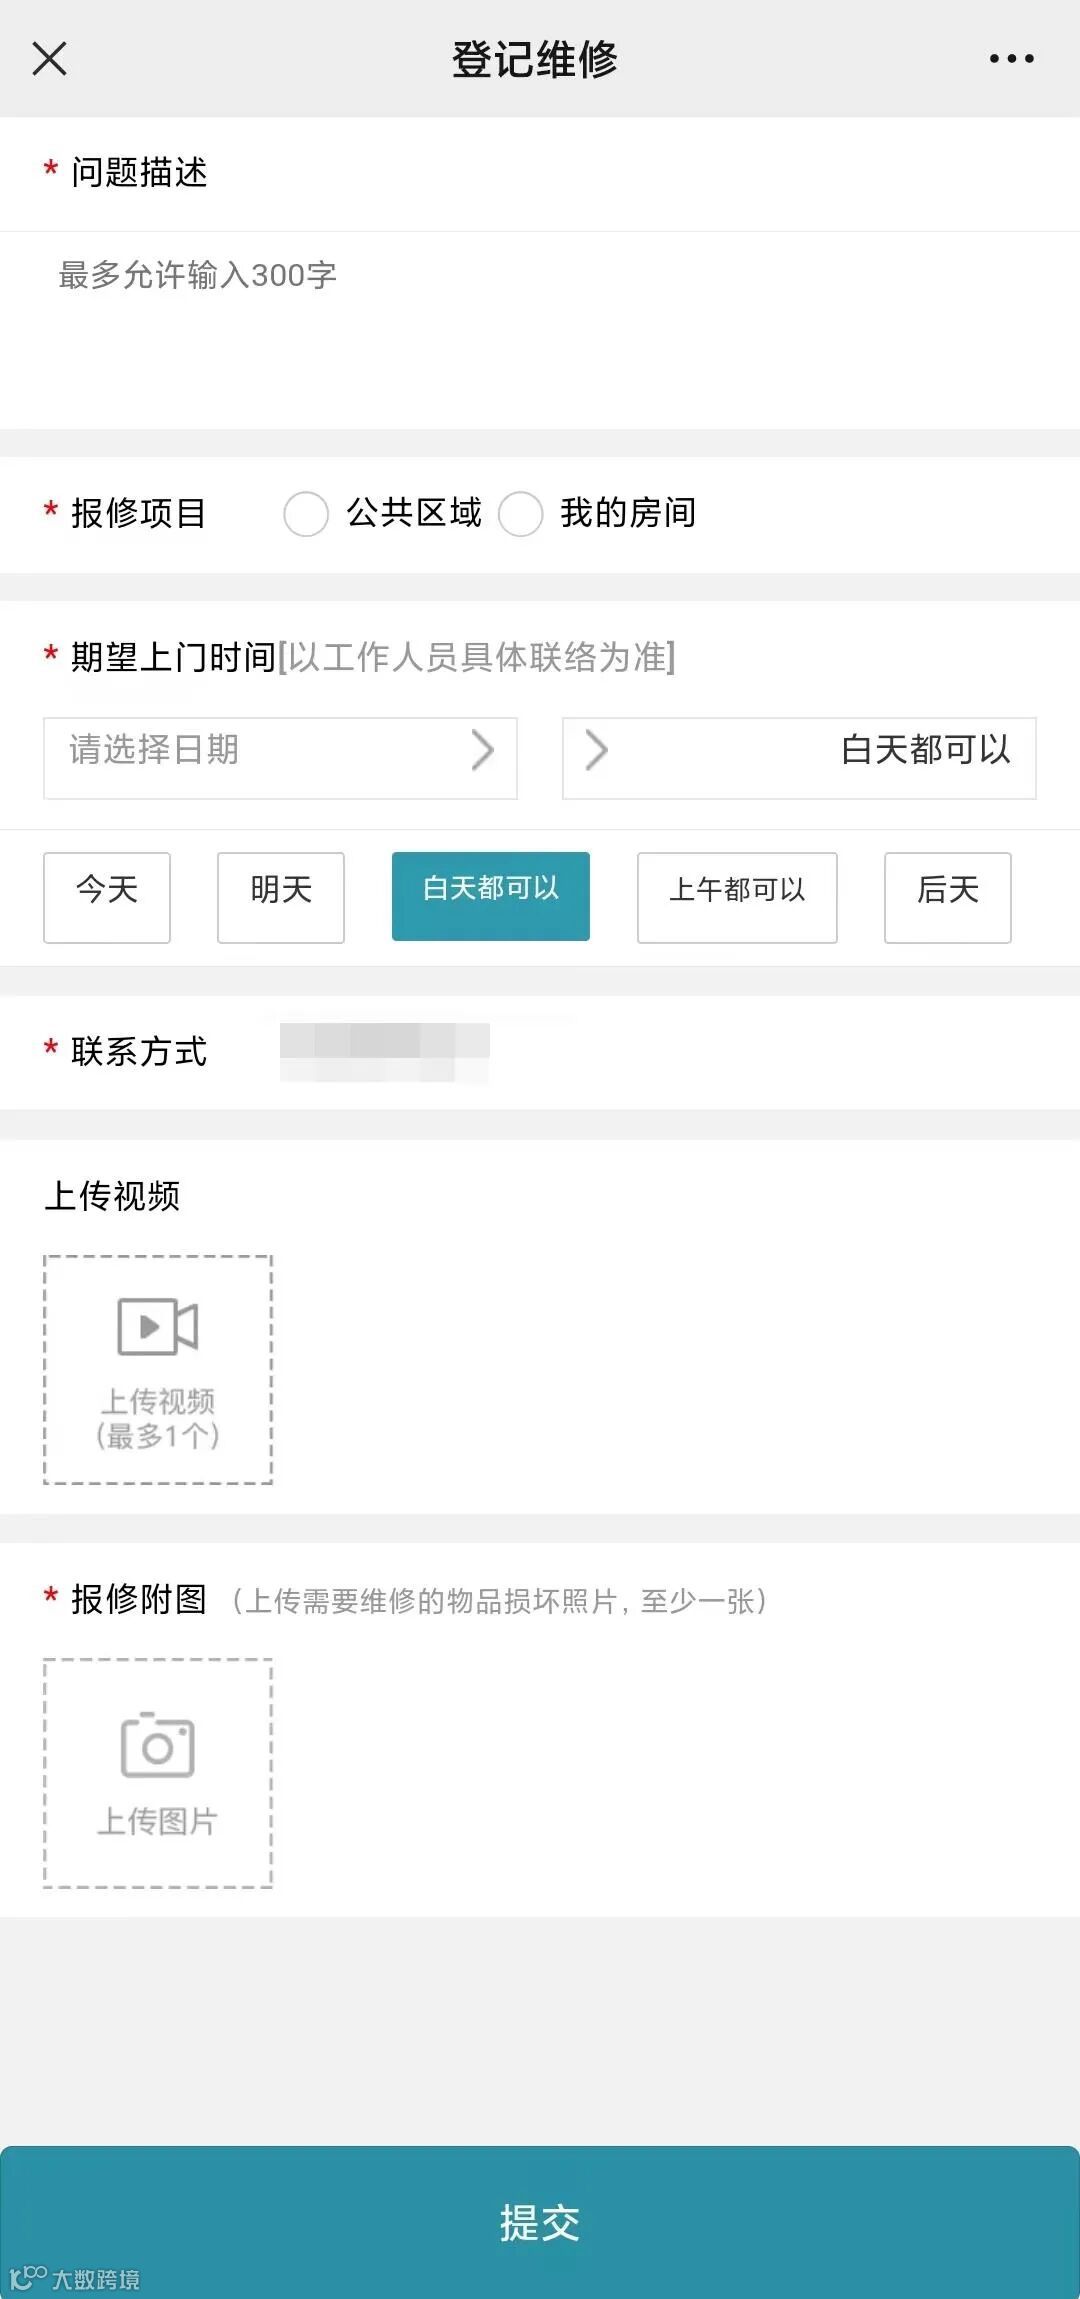Click the chevron beside 白天都可以 field

point(597,750)
